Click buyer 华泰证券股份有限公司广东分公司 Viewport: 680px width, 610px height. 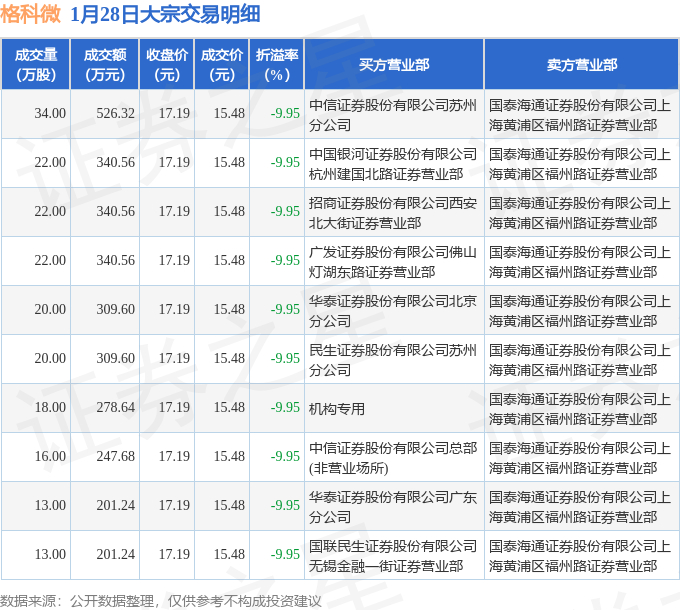click(393, 507)
